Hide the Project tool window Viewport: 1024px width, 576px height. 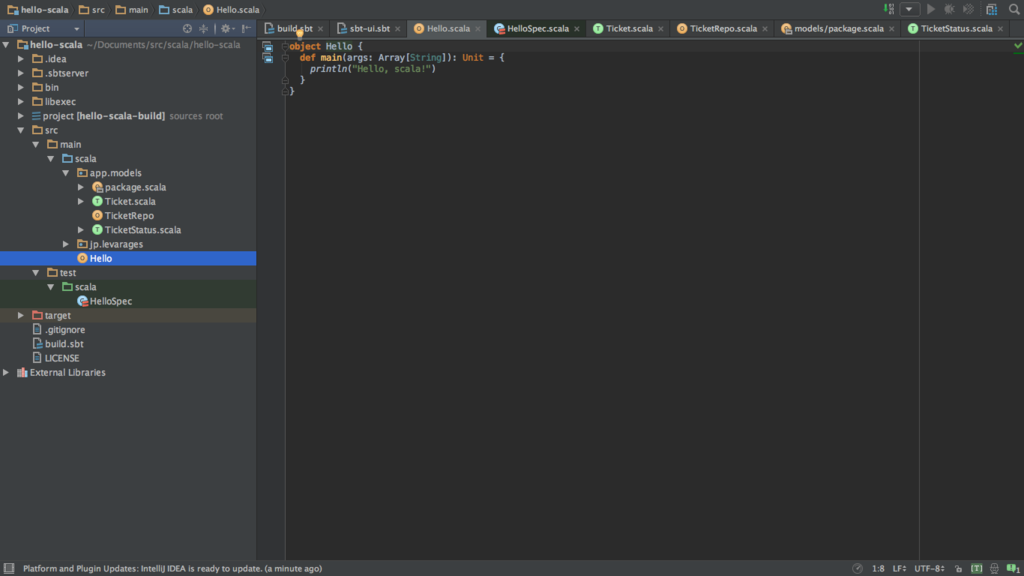tap(246, 29)
